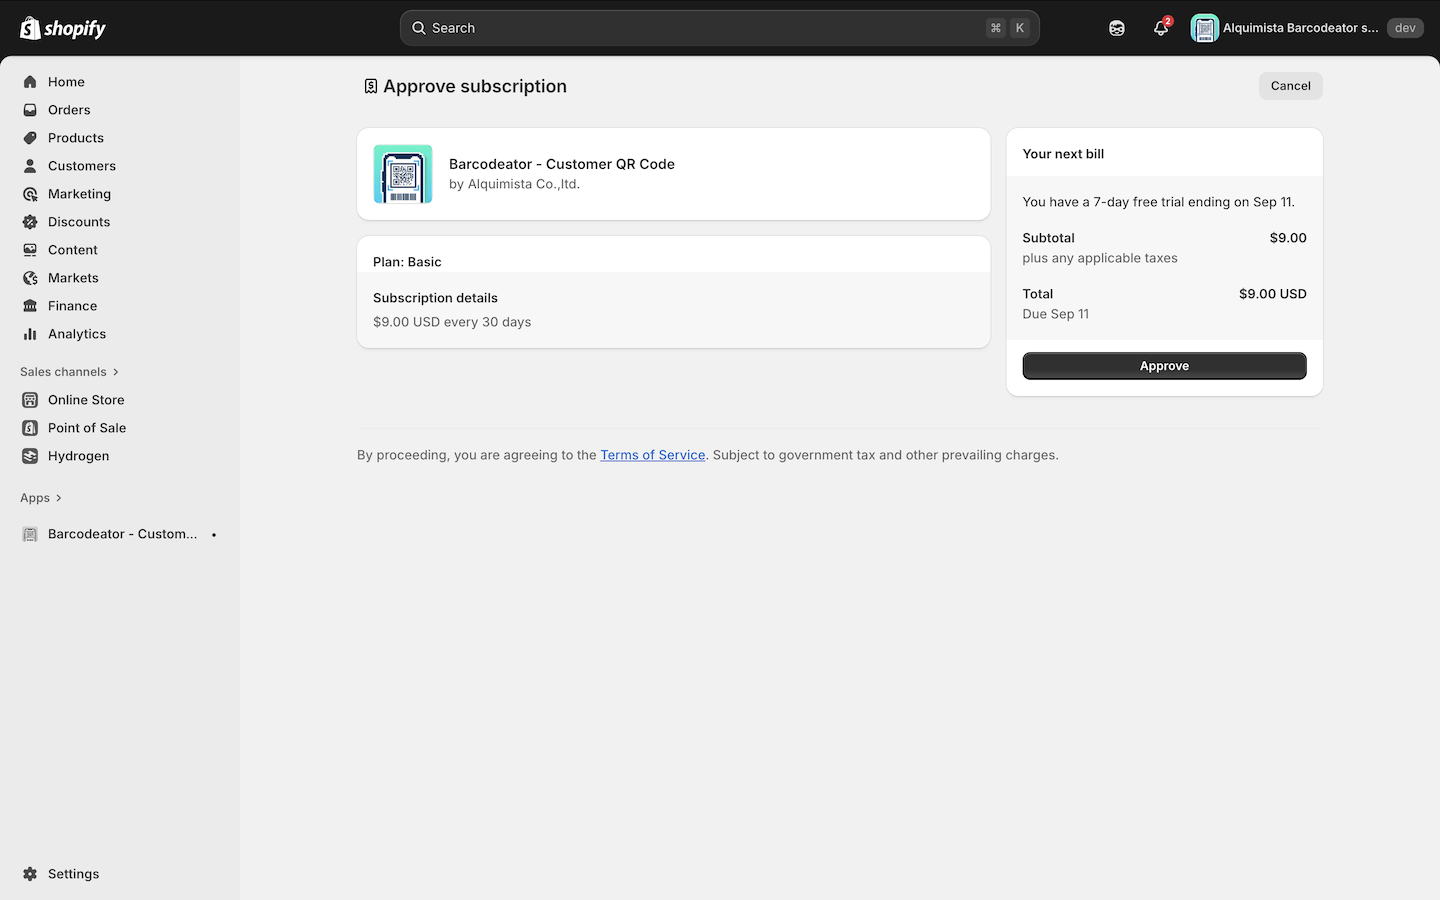Expand the Sales channels section
Image resolution: width=1440 pixels, height=900 pixels.
pos(69,372)
